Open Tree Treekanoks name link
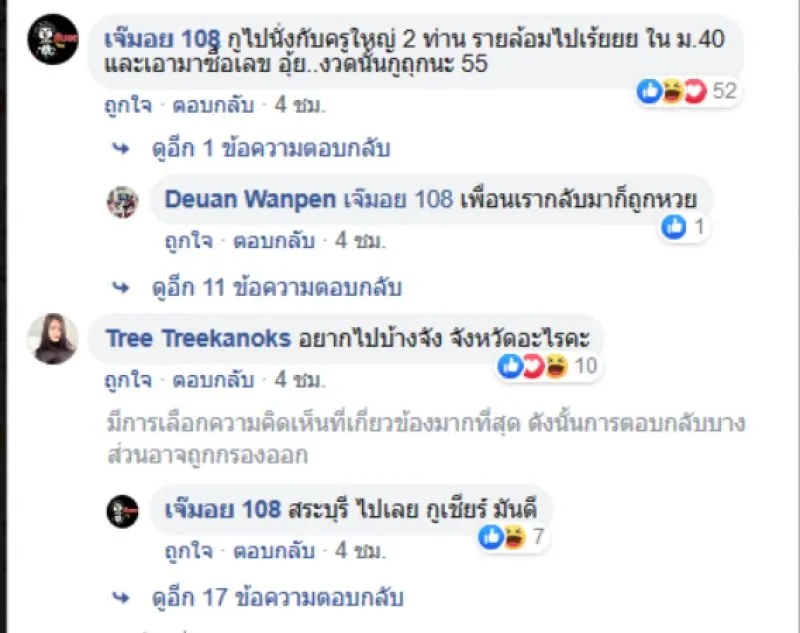 (x=198, y=338)
